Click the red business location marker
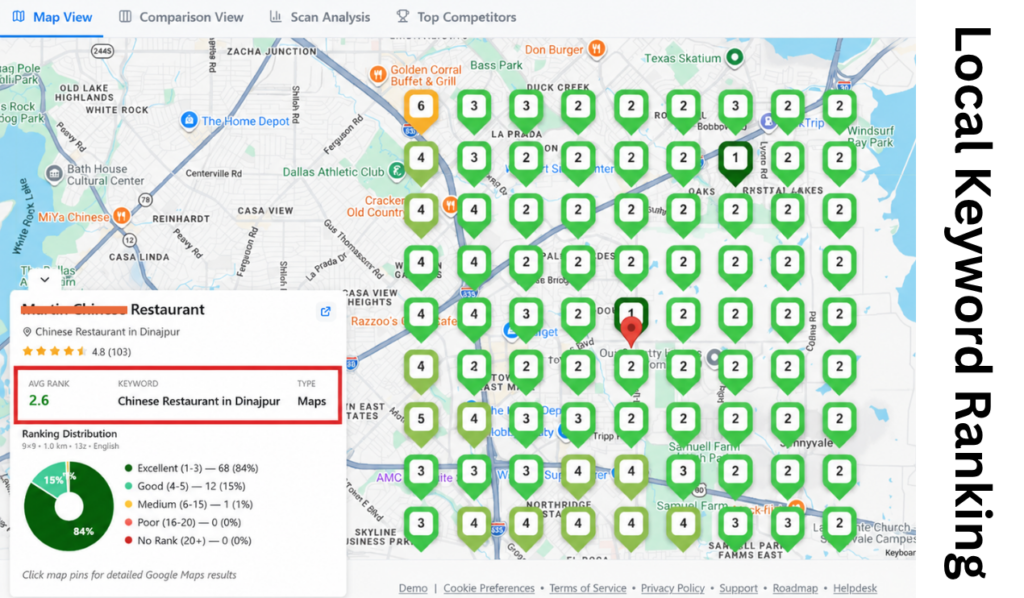Image resolution: width=1024 pixels, height=598 pixels. (x=631, y=330)
